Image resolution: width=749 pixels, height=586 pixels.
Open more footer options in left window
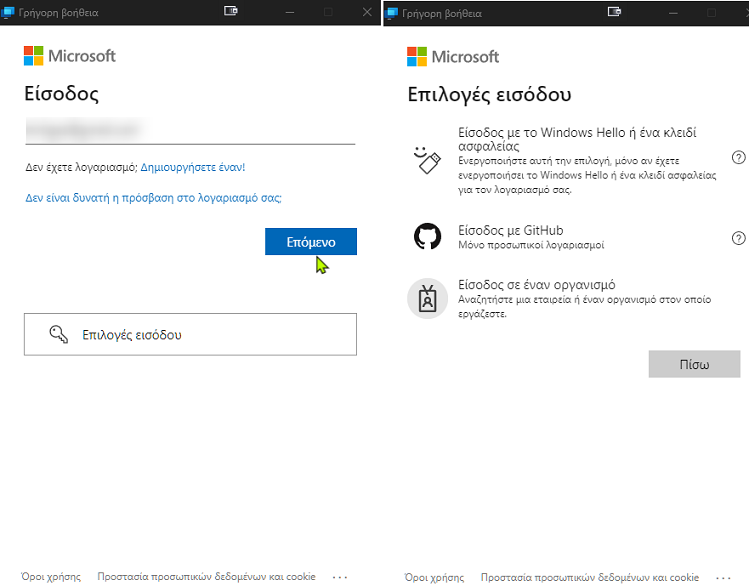point(340,577)
